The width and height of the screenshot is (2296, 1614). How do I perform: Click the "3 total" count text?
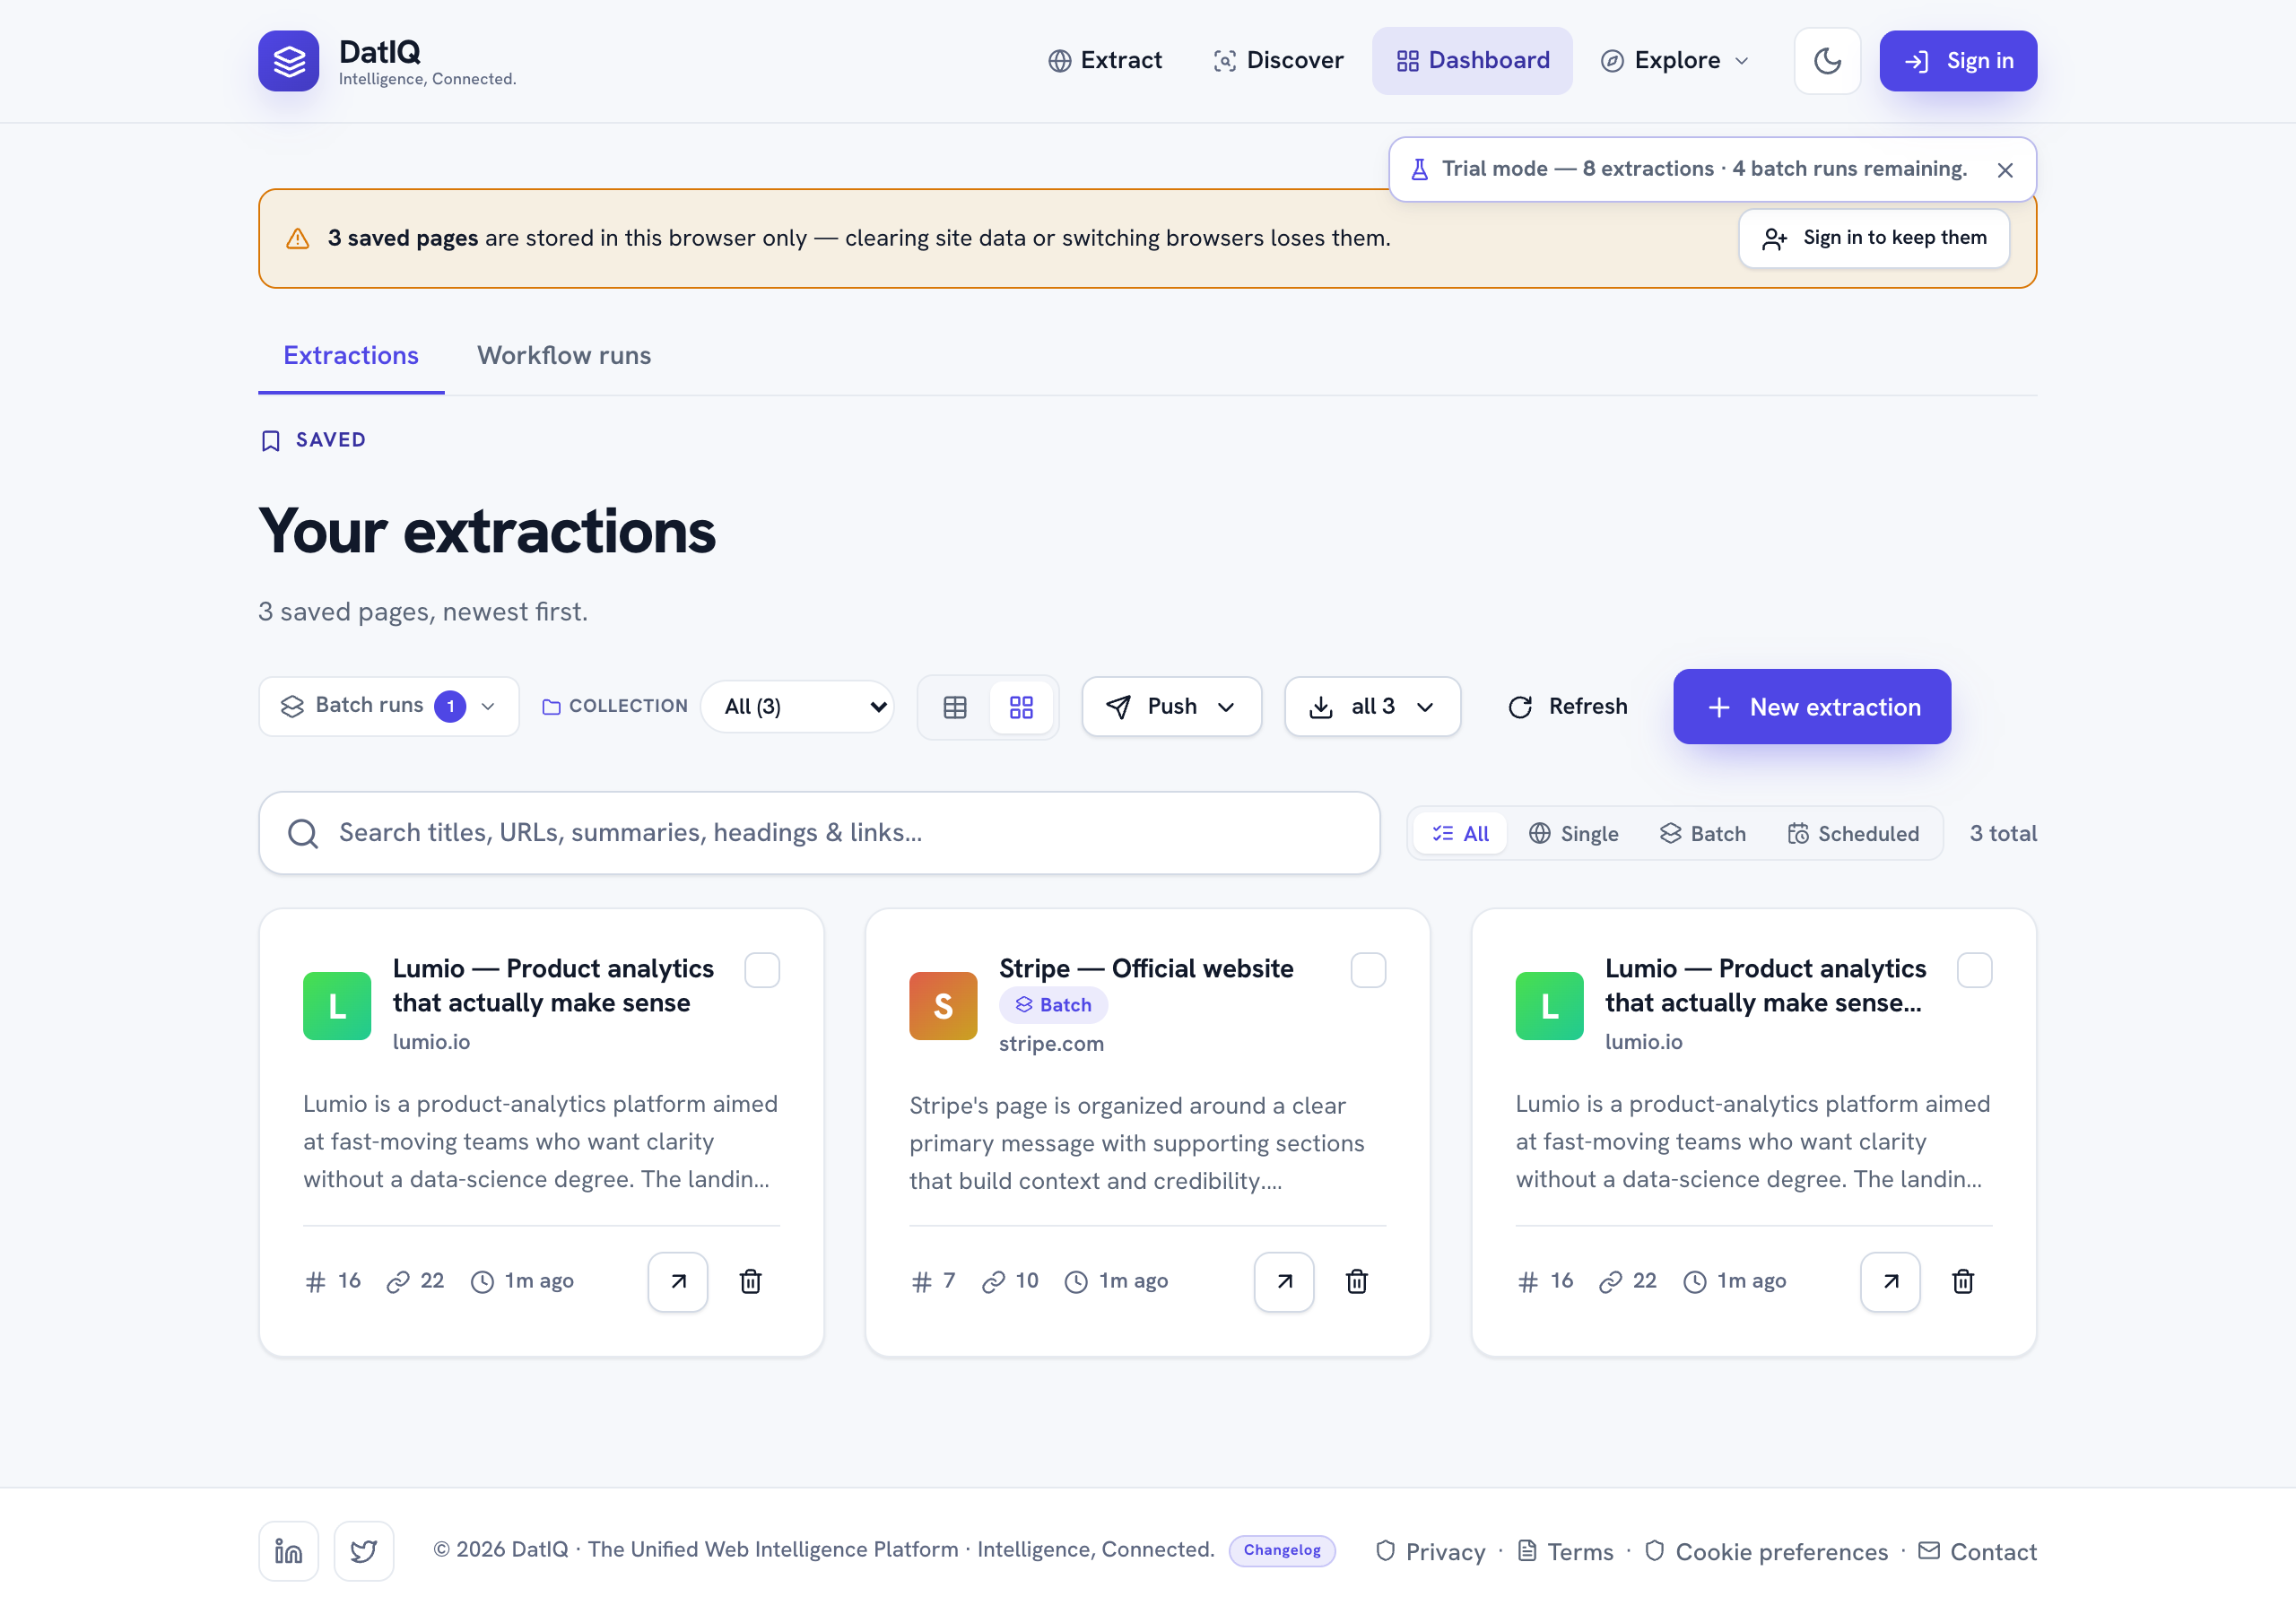2003,833
